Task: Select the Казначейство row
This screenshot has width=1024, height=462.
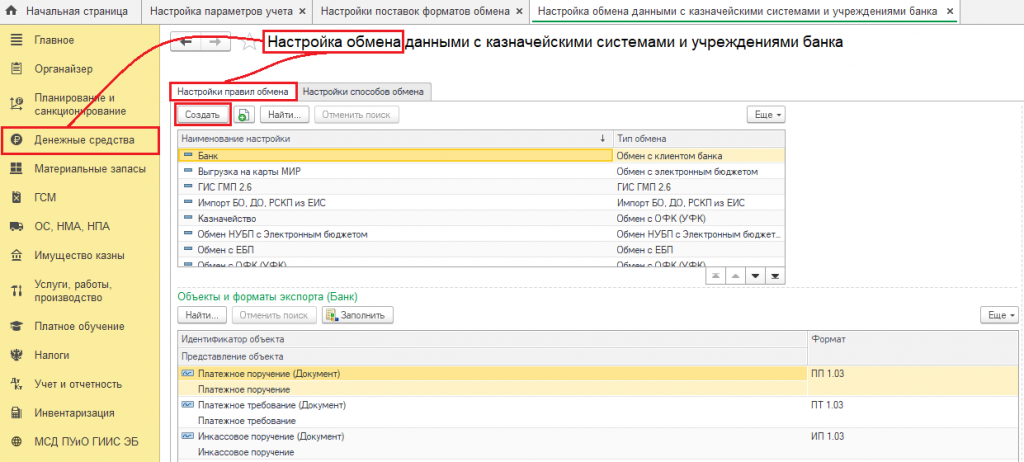Action: [481, 218]
